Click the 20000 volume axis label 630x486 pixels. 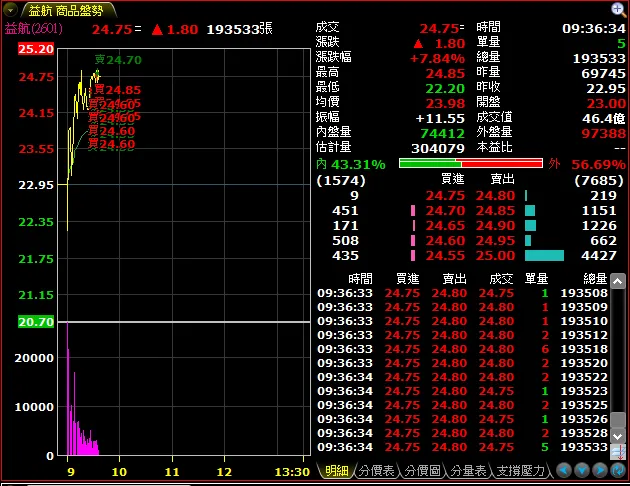34,358
